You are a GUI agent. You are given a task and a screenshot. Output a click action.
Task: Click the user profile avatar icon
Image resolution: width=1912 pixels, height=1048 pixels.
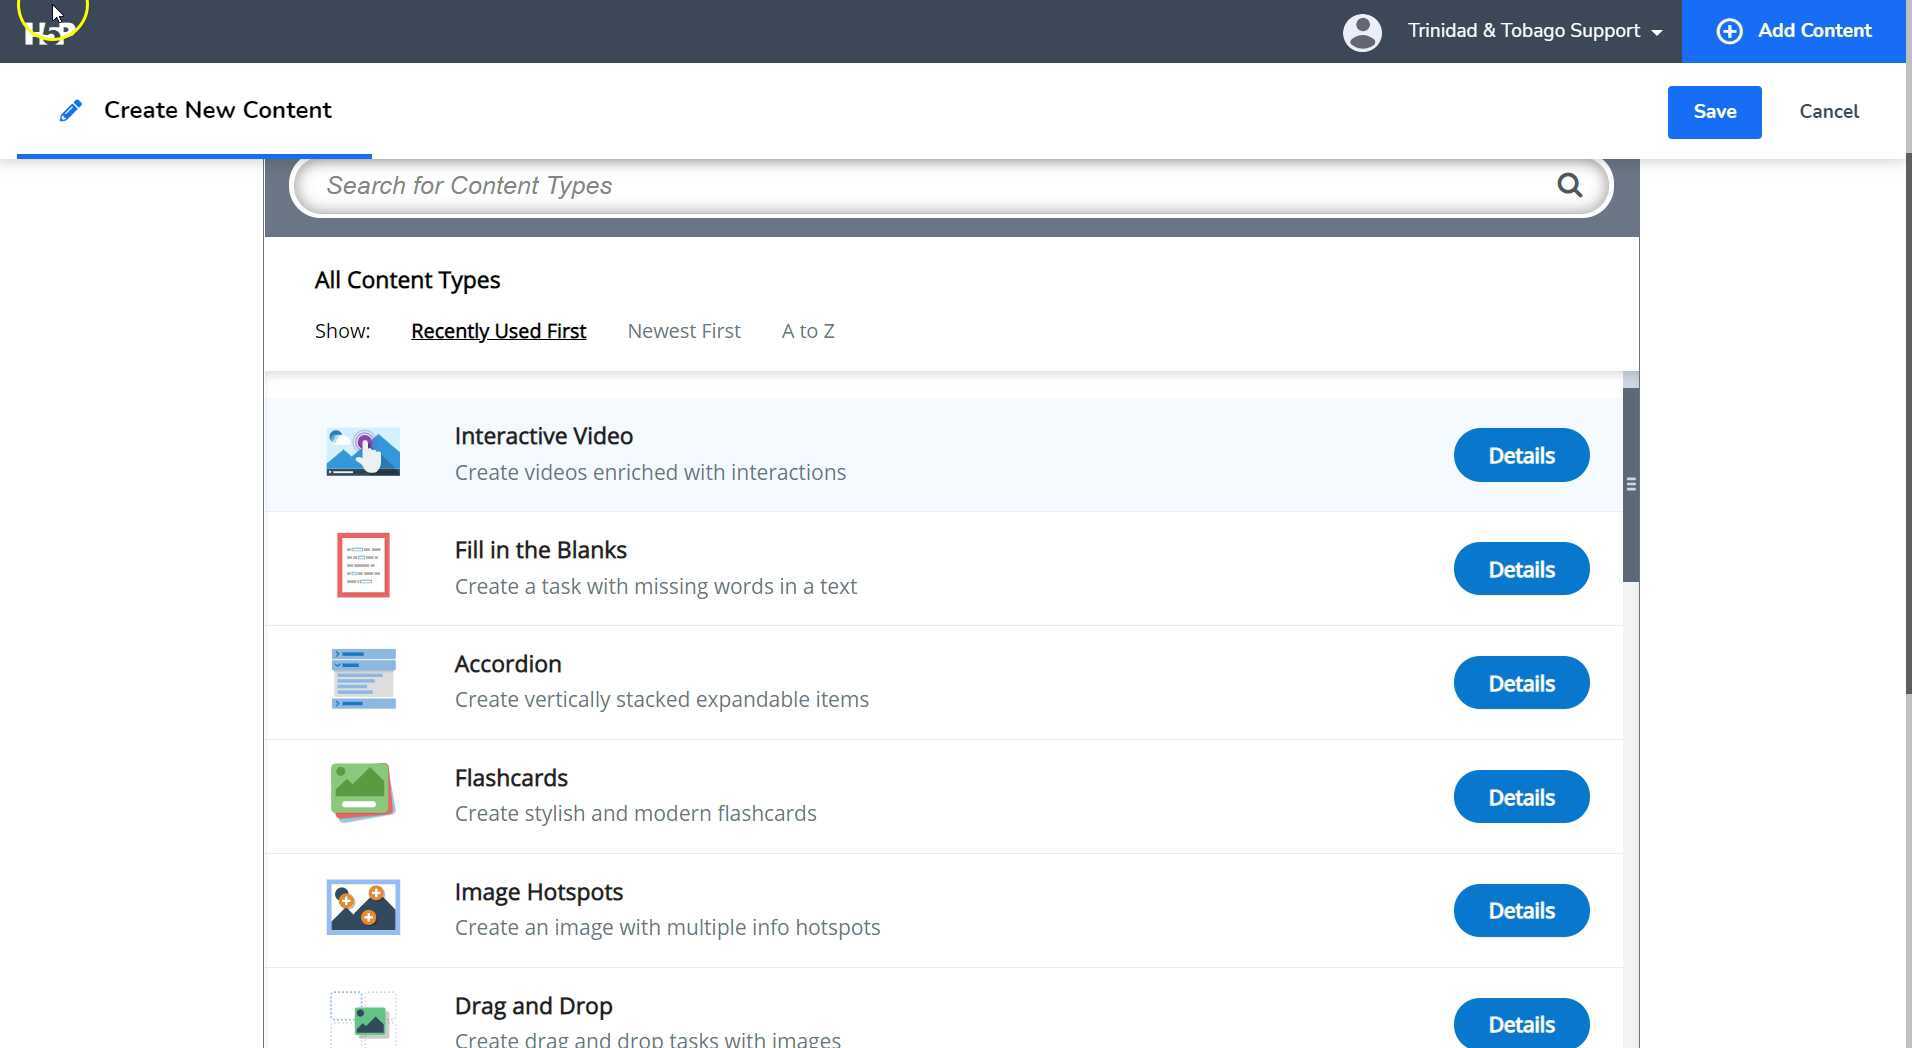pyautogui.click(x=1361, y=32)
